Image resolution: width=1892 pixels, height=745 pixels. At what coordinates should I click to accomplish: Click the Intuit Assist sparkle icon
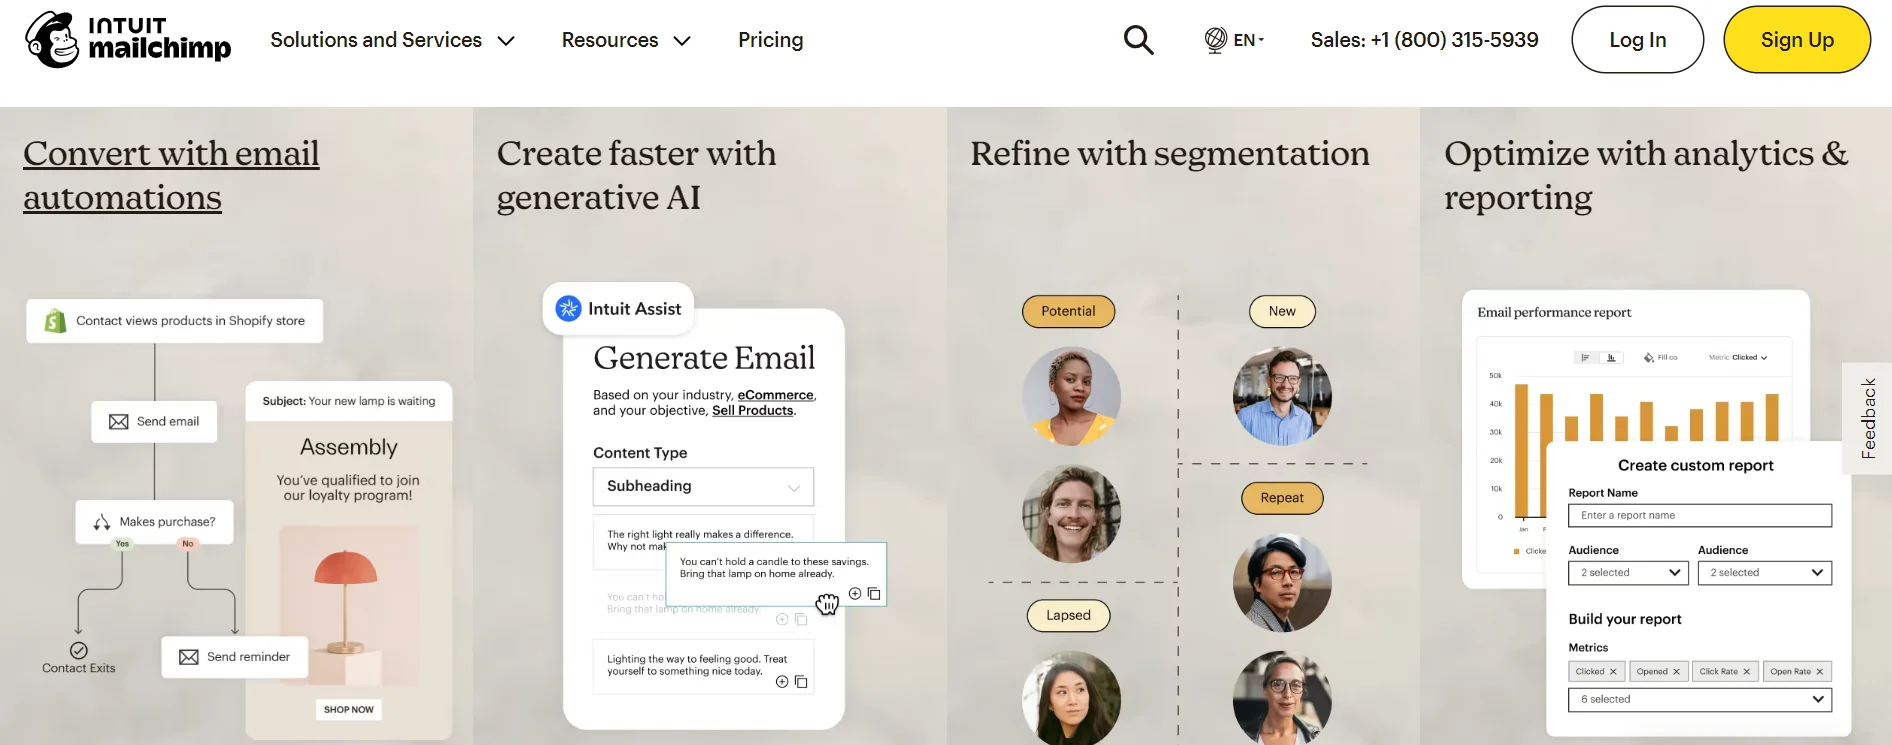(x=568, y=308)
